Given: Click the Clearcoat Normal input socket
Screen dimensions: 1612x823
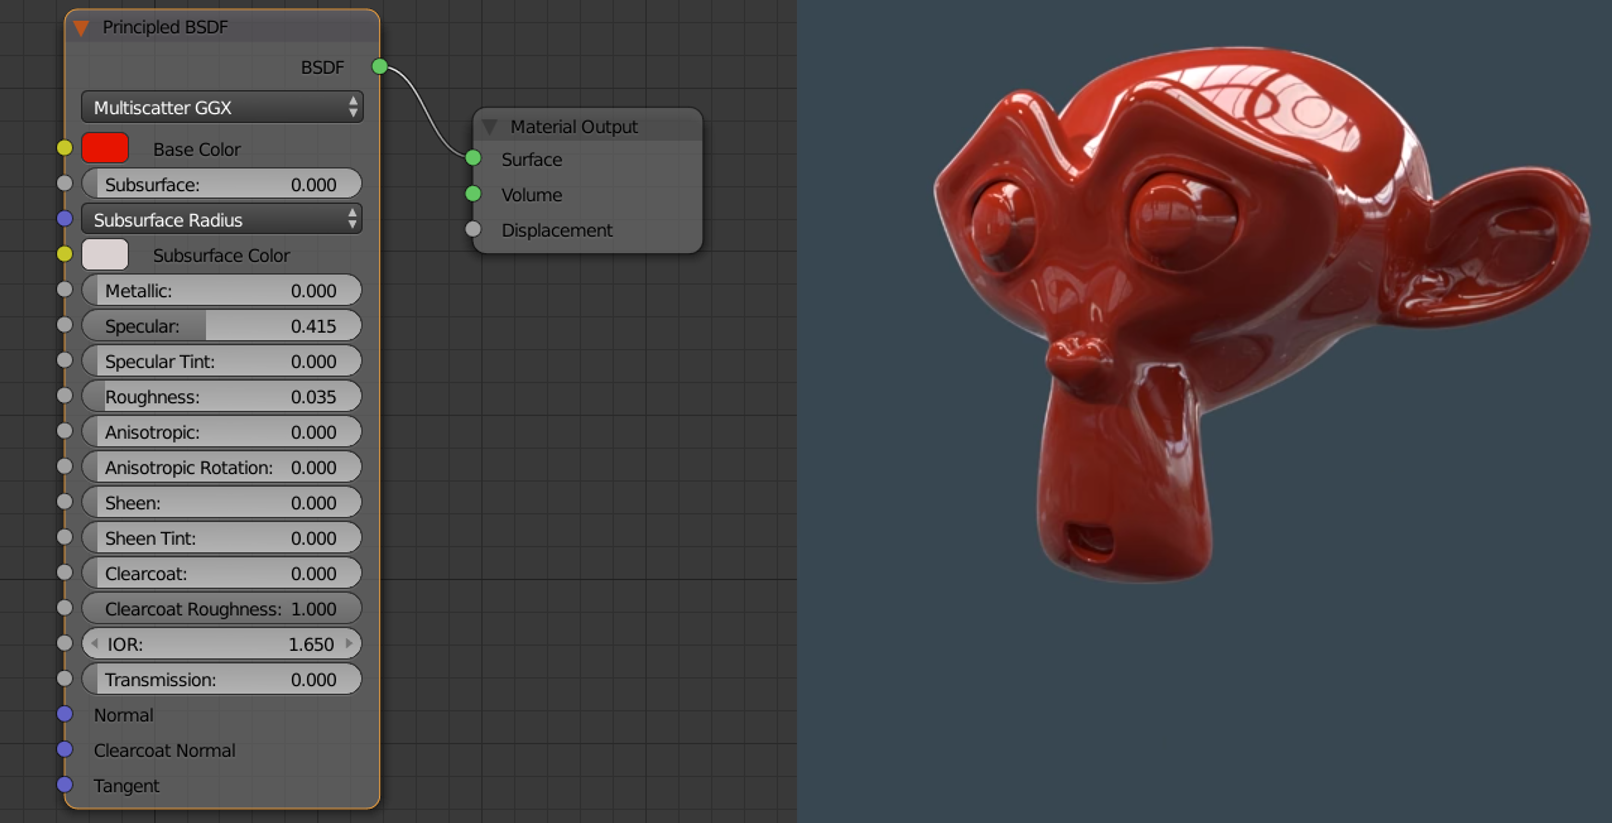Looking at the screenshot, I should [x=65, y=749].
